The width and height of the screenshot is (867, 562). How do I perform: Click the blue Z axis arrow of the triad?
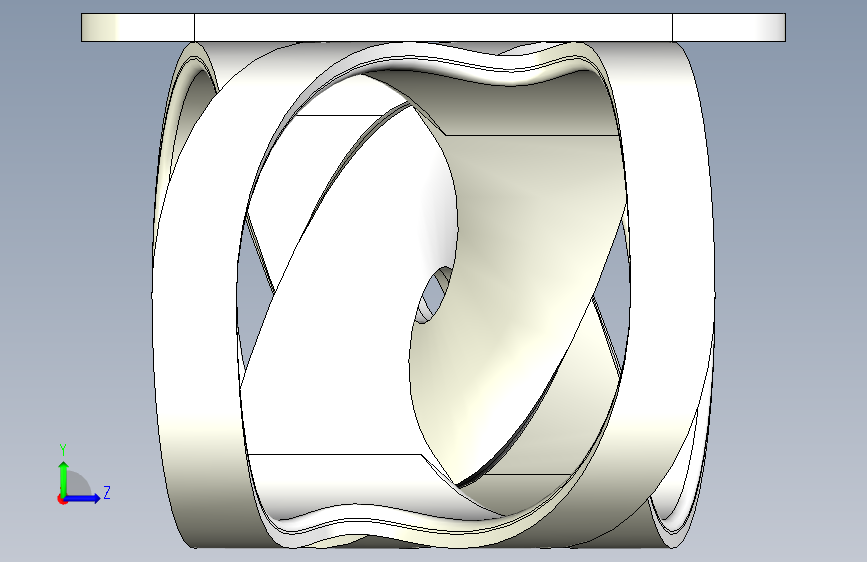(83, 498)
